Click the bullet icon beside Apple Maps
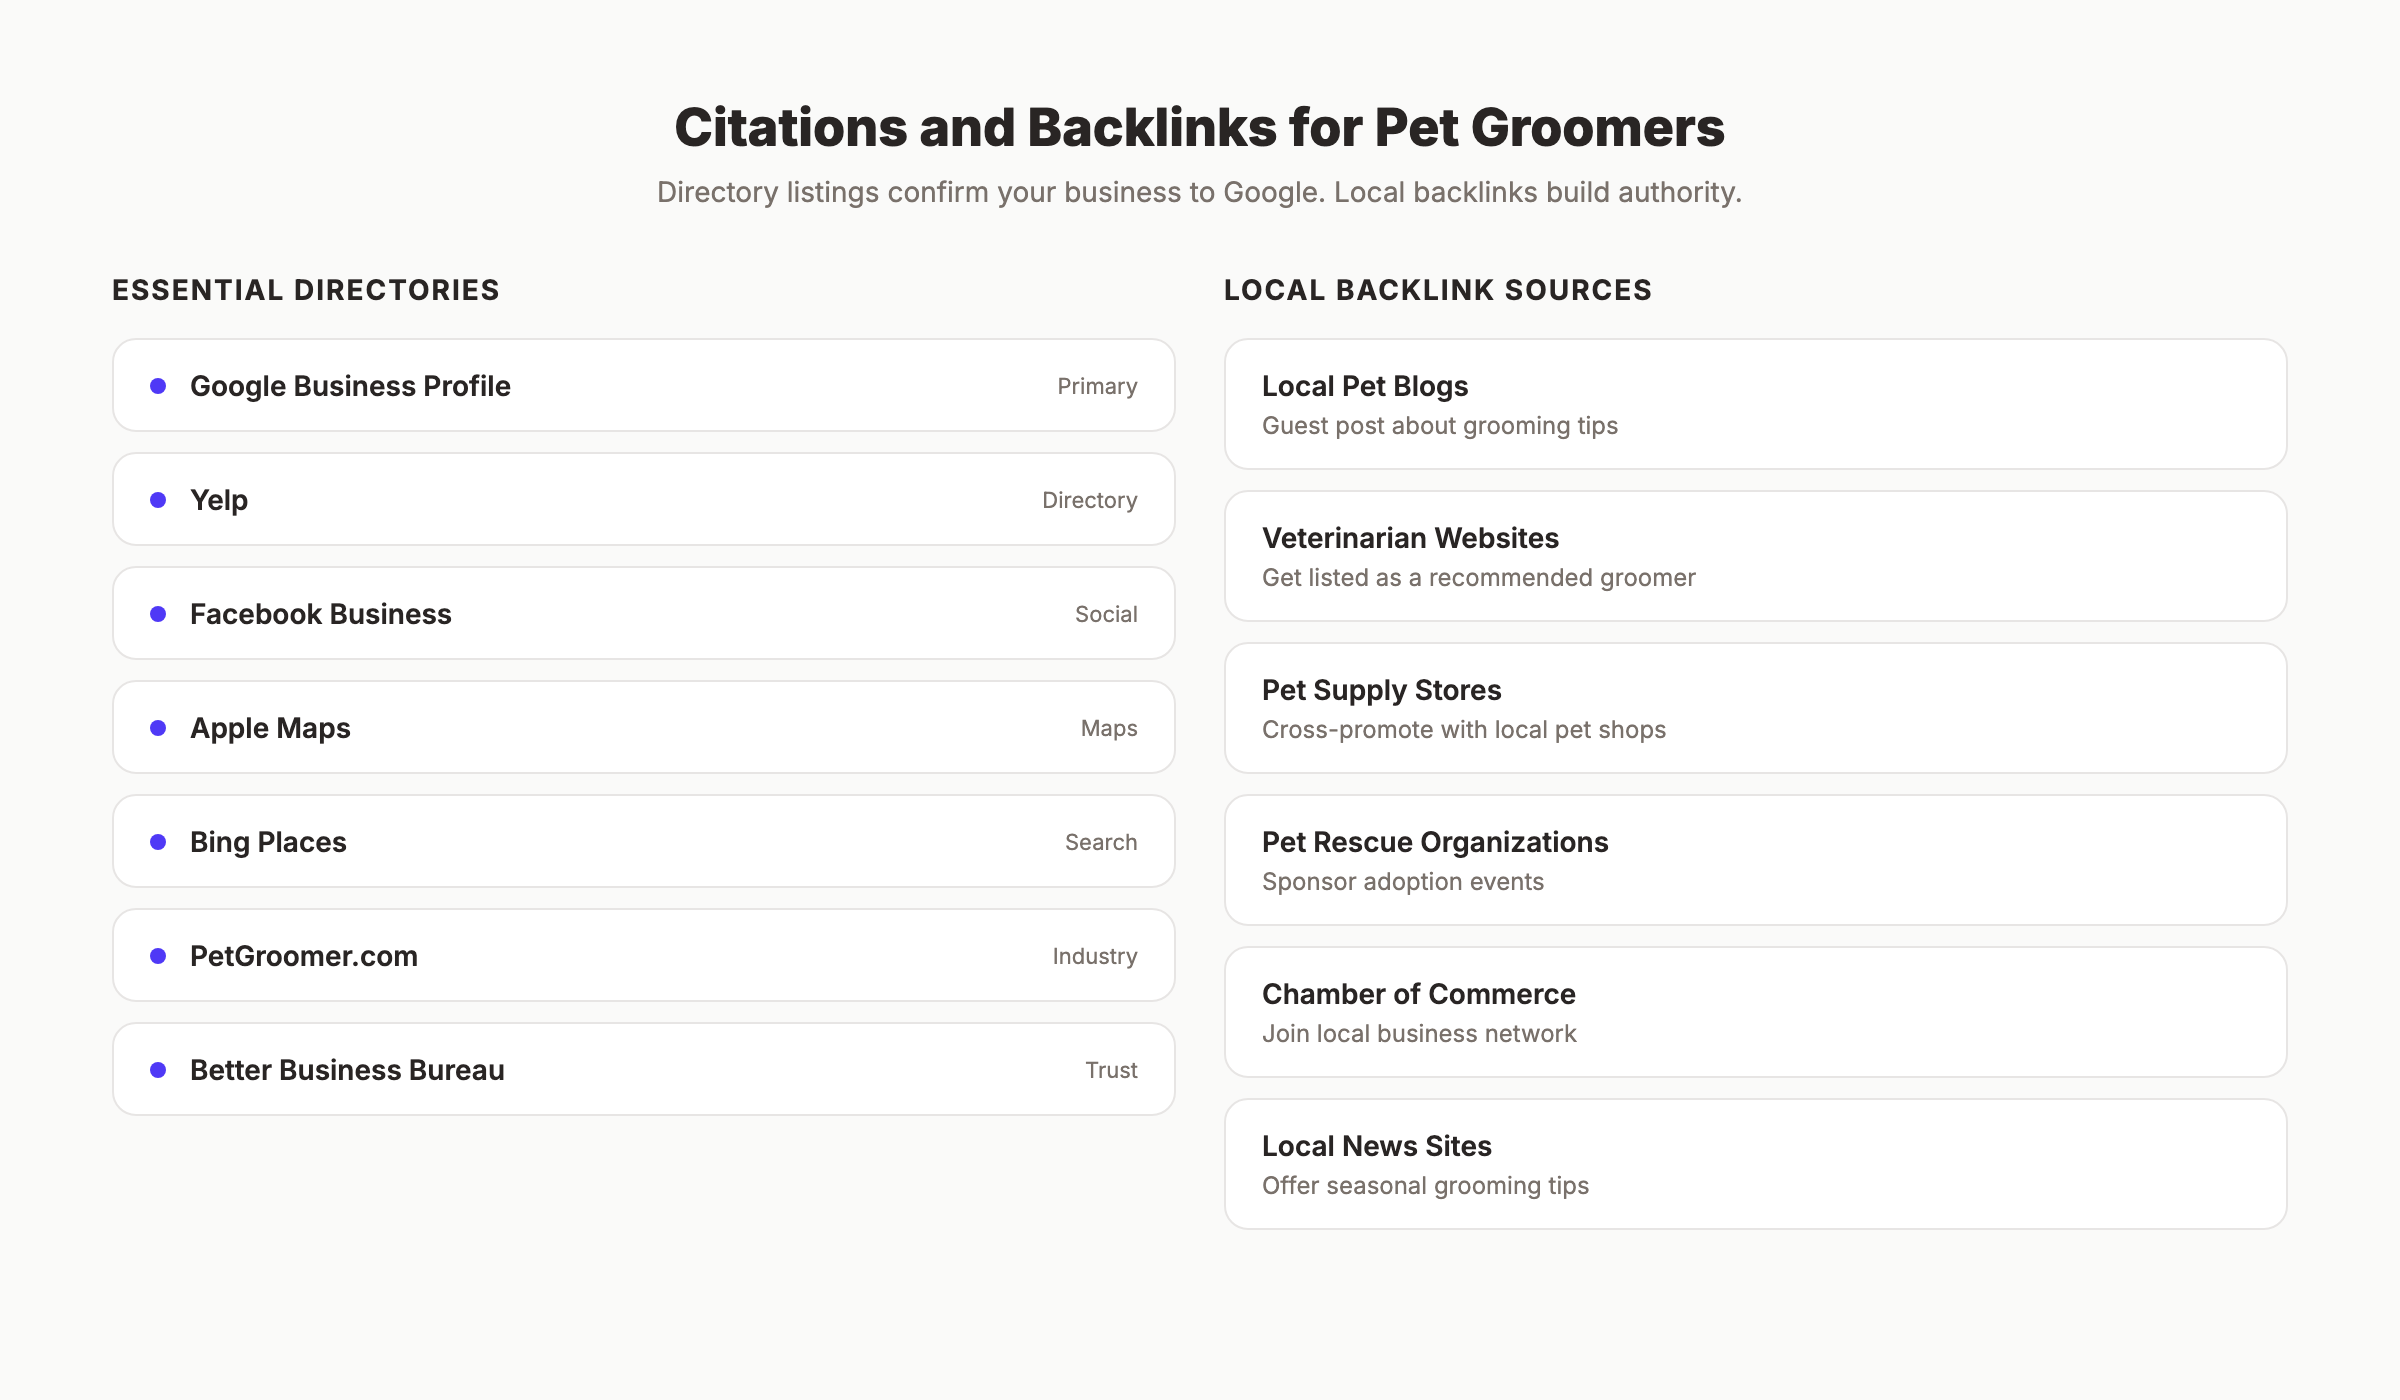The height and width of the screenshot is (1400, 2400). [x=159, y=727]
